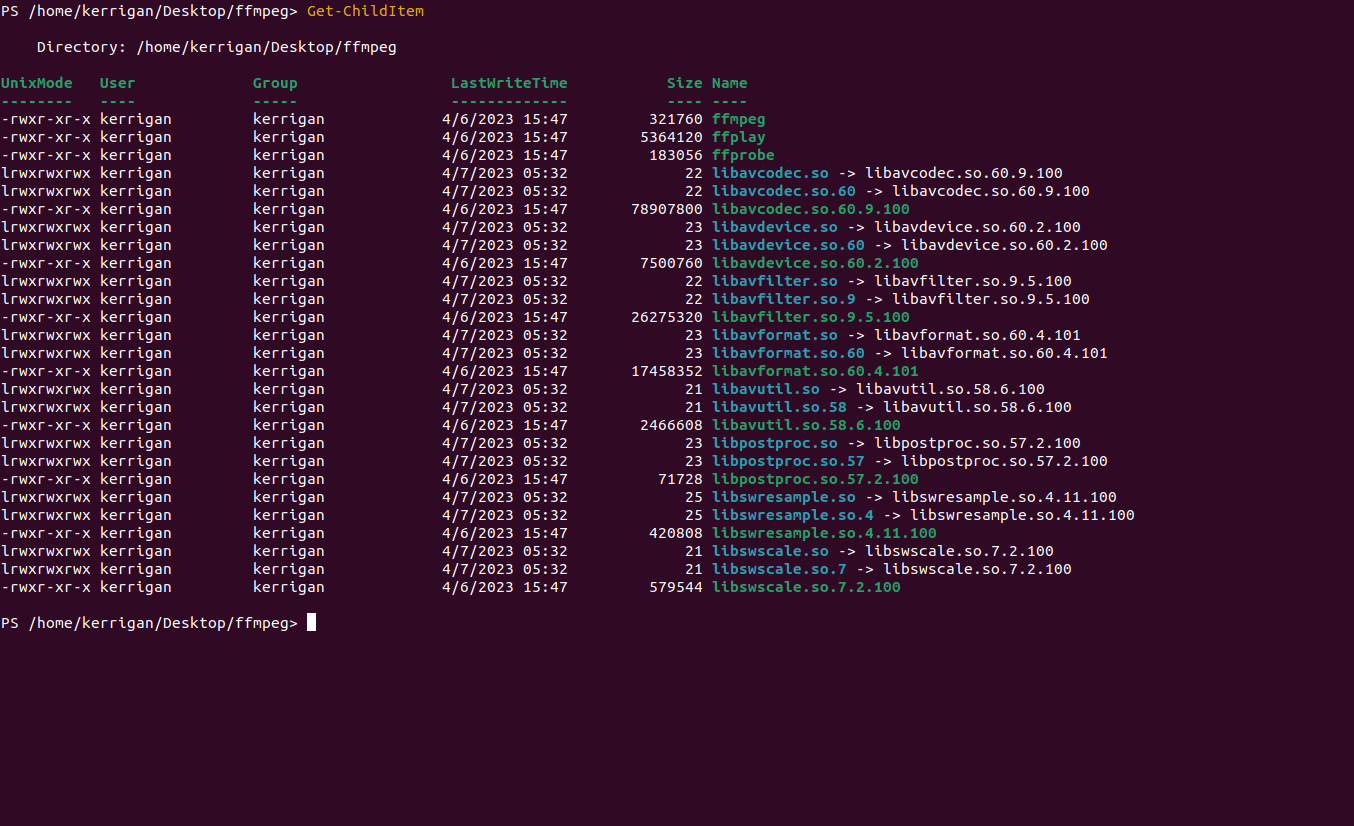The width and height of the screenshot is (1354, 826).
Task: Click the libavutil.so.58.6.100 file name
Action: (805, 424)
